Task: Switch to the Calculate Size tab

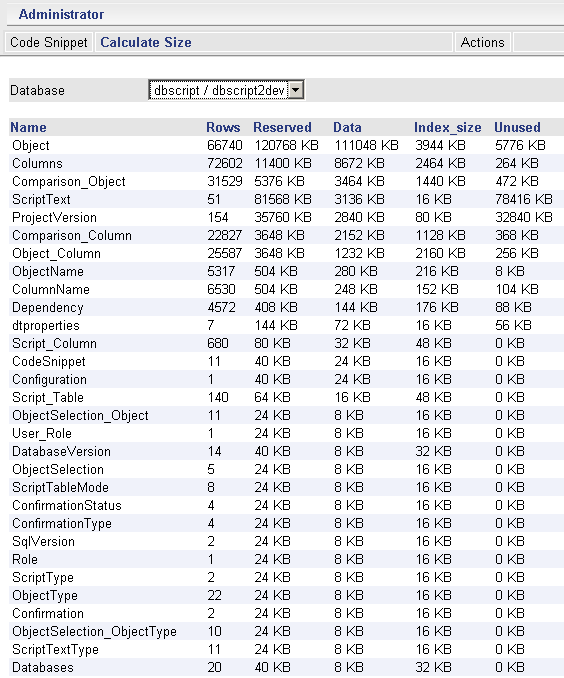Action: (x=146, y=42)
